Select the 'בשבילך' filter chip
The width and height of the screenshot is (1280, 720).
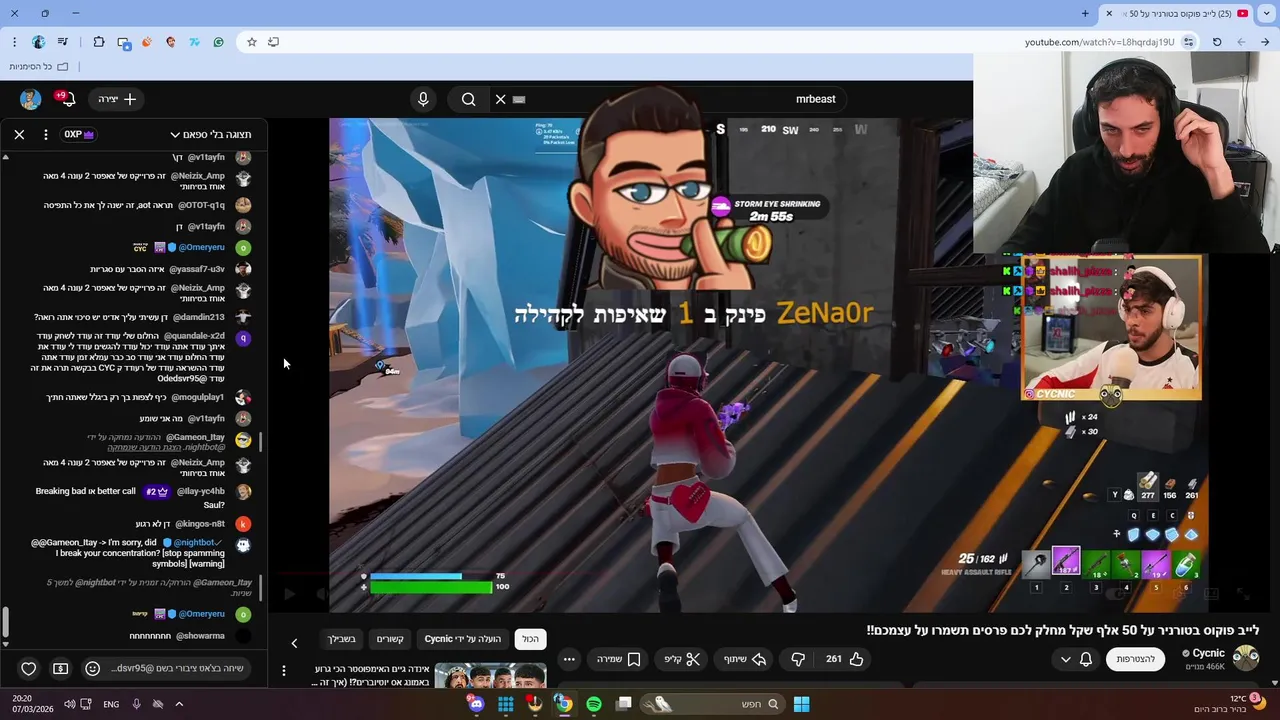pos(342,639)
